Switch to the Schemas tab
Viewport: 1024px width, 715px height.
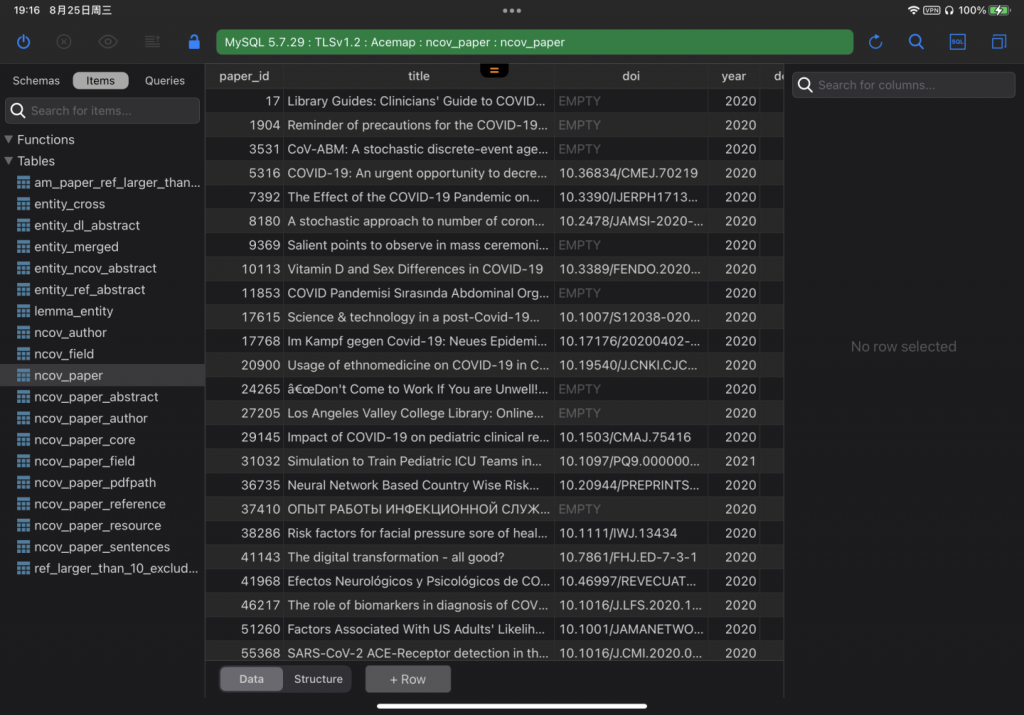(x=36, y=81)
